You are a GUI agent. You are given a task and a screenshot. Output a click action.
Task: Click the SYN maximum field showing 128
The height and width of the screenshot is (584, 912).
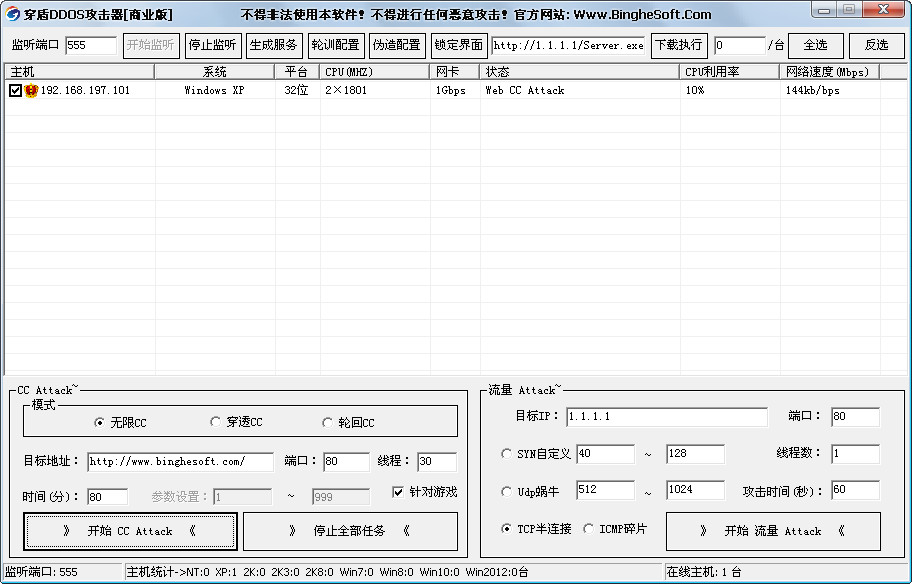pyautogui.click(x=695, y=454)
